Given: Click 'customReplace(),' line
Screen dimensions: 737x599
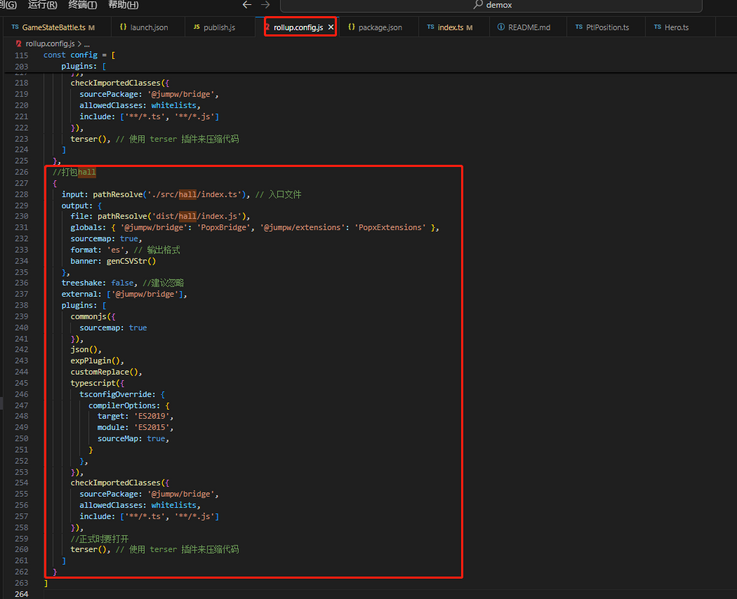Looking at the screenshot, I should tap(106, 372).
